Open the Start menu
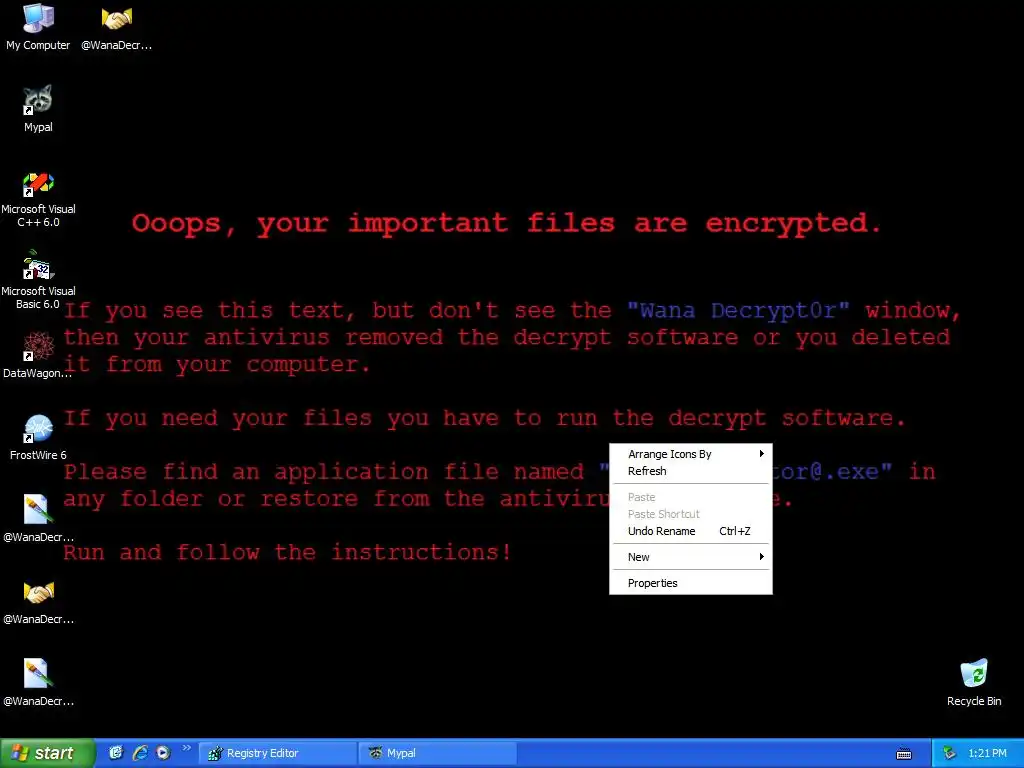 [48, 753]
